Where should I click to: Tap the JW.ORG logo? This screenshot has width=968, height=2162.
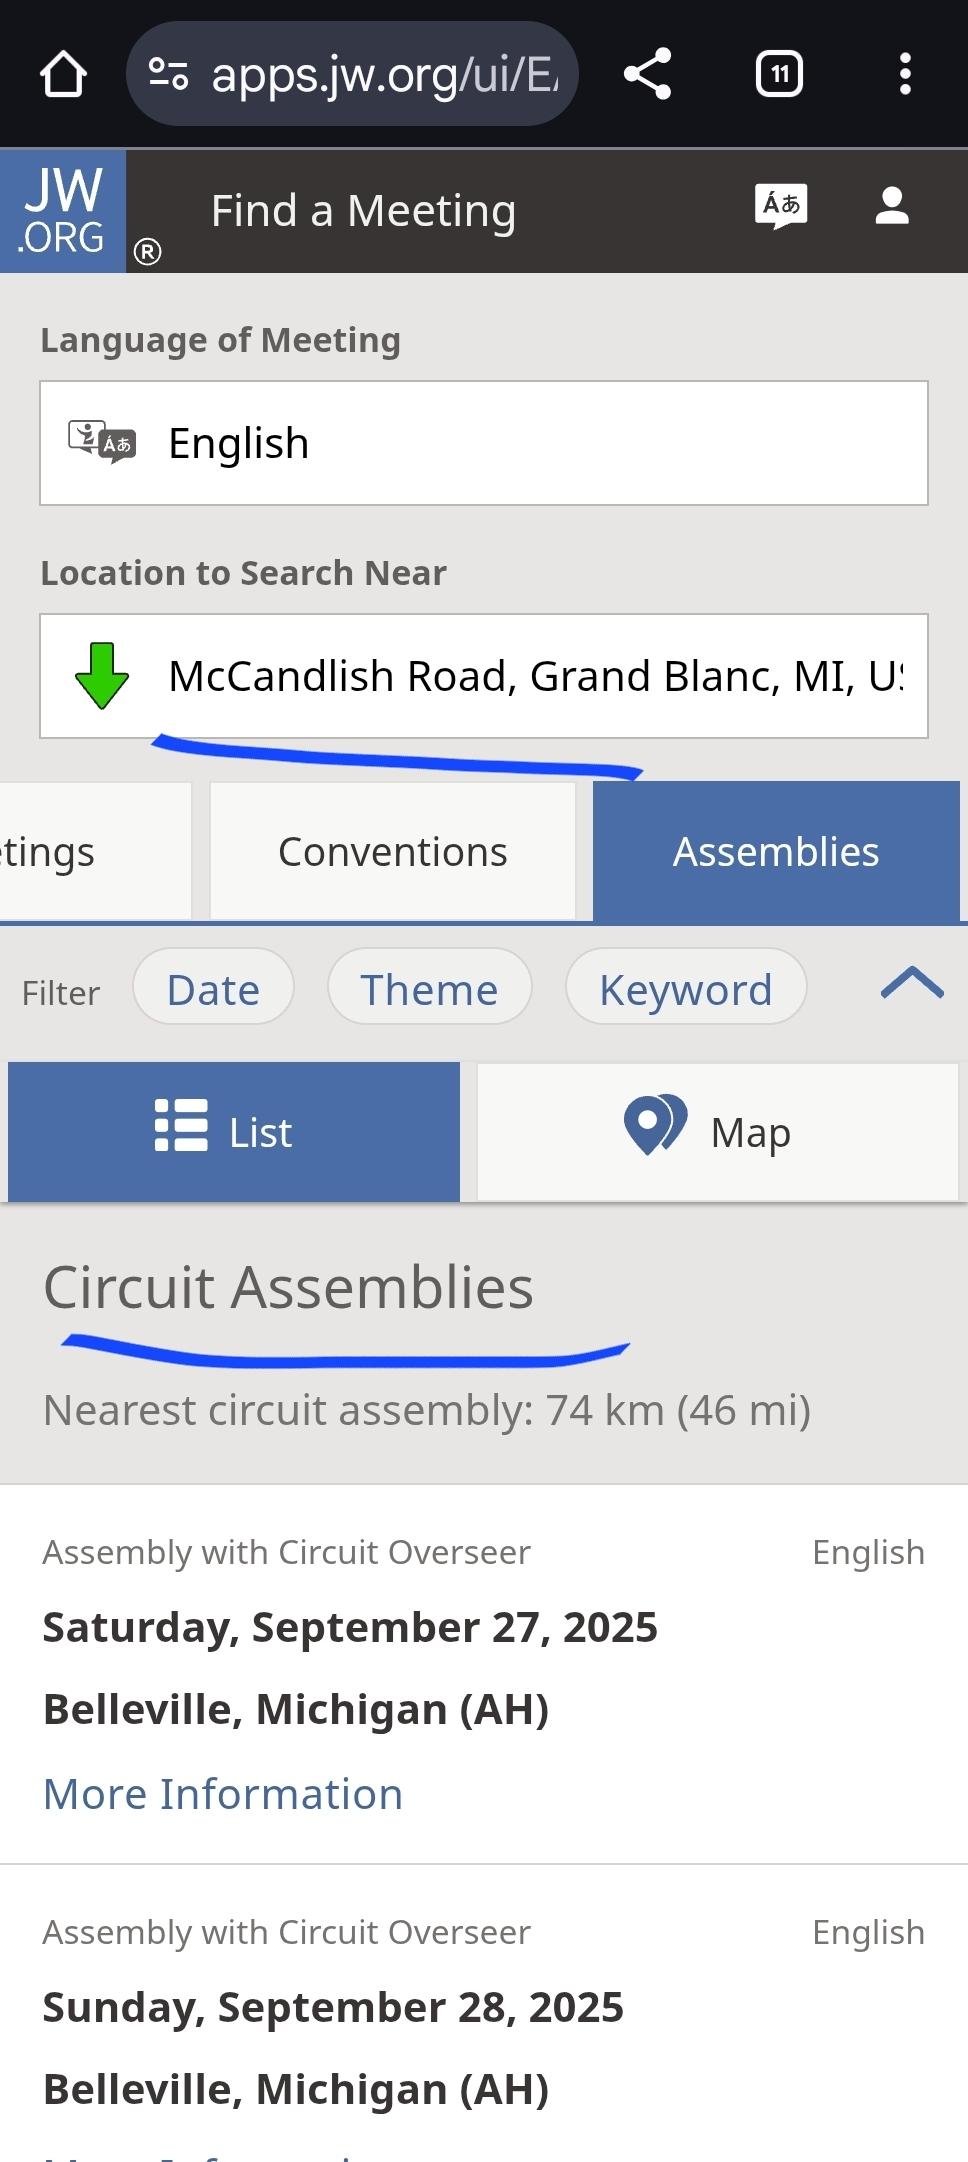pyautogui.click(x=63, y=211)
